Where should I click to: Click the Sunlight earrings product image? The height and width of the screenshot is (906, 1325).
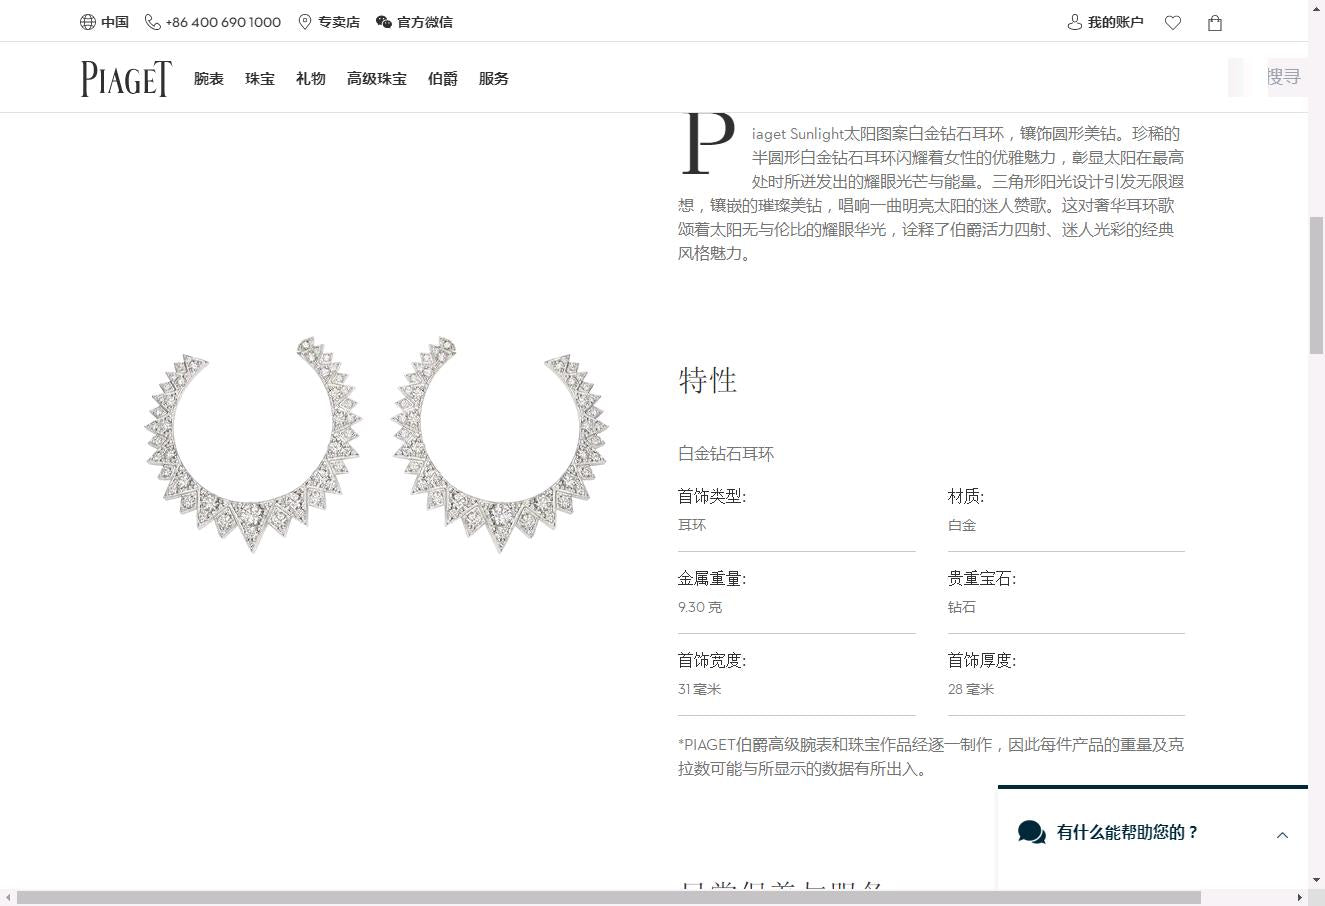(376, 444)
